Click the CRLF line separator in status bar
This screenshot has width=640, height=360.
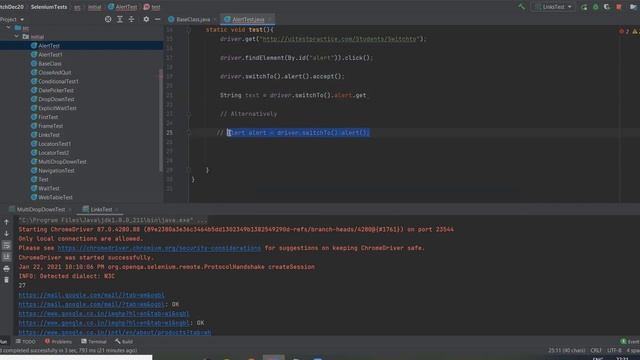[596, 351]
